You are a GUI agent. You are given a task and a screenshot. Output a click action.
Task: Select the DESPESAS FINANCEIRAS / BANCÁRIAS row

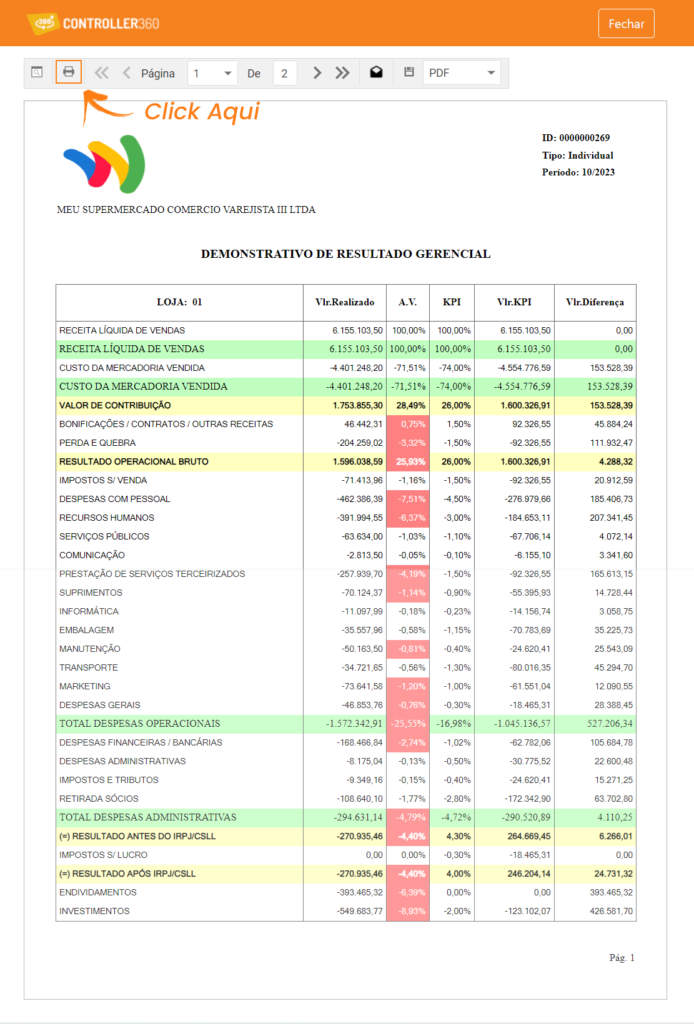(345, 743)
